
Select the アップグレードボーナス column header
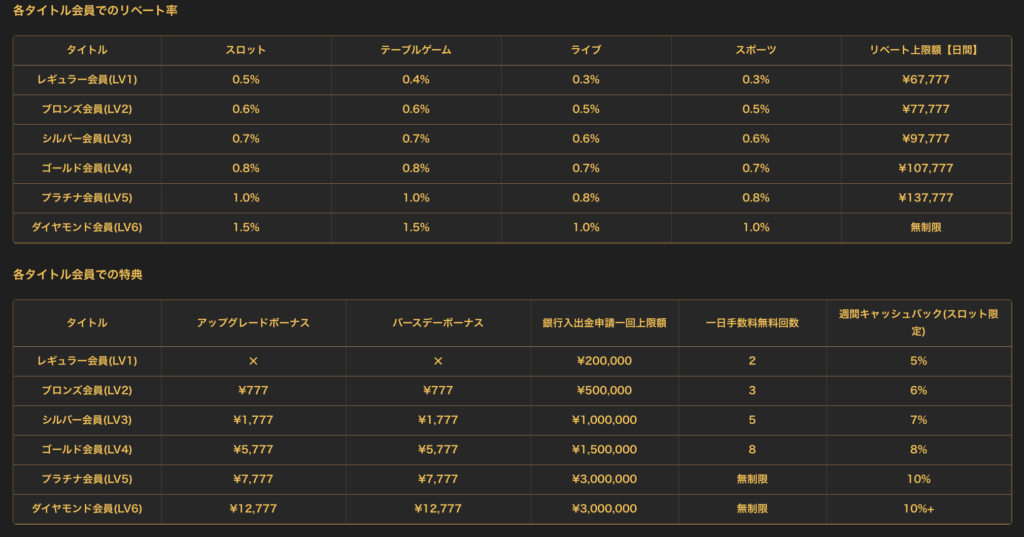[x=253, y=323]
